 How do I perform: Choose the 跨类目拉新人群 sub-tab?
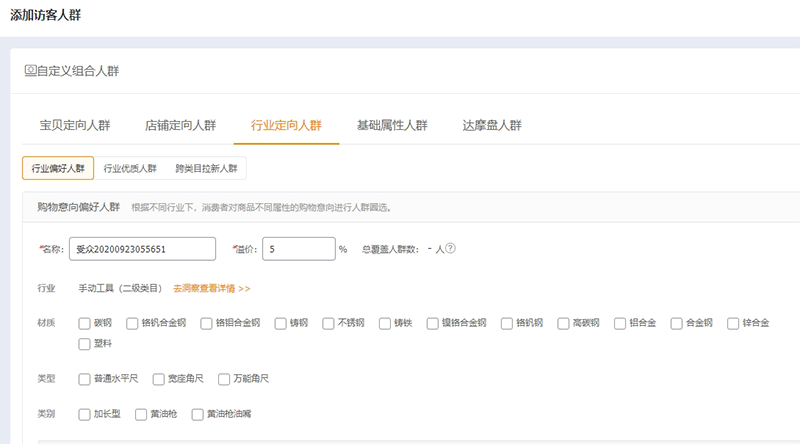pos(206,169)
